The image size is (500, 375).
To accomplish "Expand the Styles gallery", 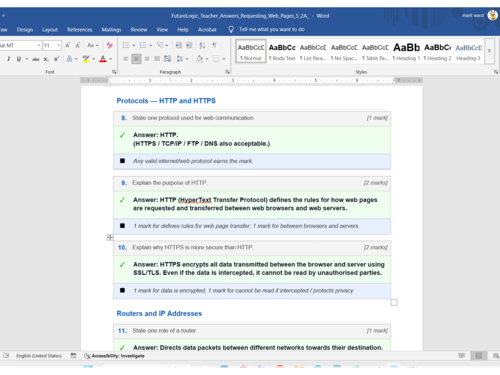I will pyautogui.click(x=489, y=51).
